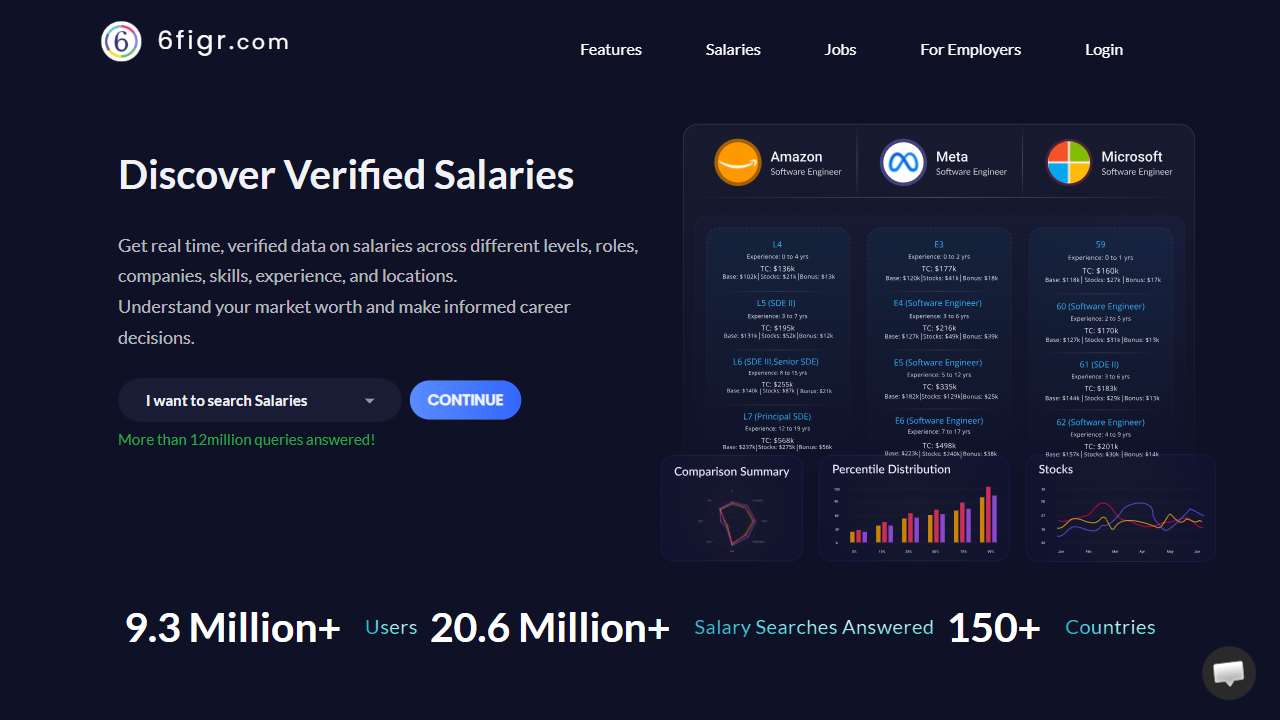Click the Microsoft logo icon

click(x=1069, y=162)
